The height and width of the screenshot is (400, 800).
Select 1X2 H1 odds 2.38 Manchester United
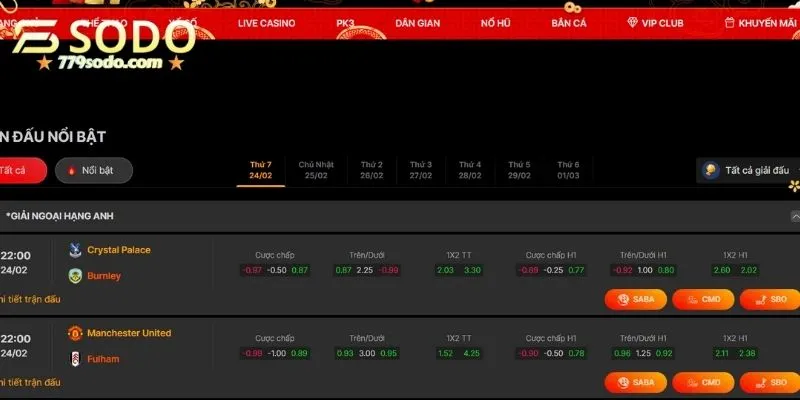pos(749,354)
